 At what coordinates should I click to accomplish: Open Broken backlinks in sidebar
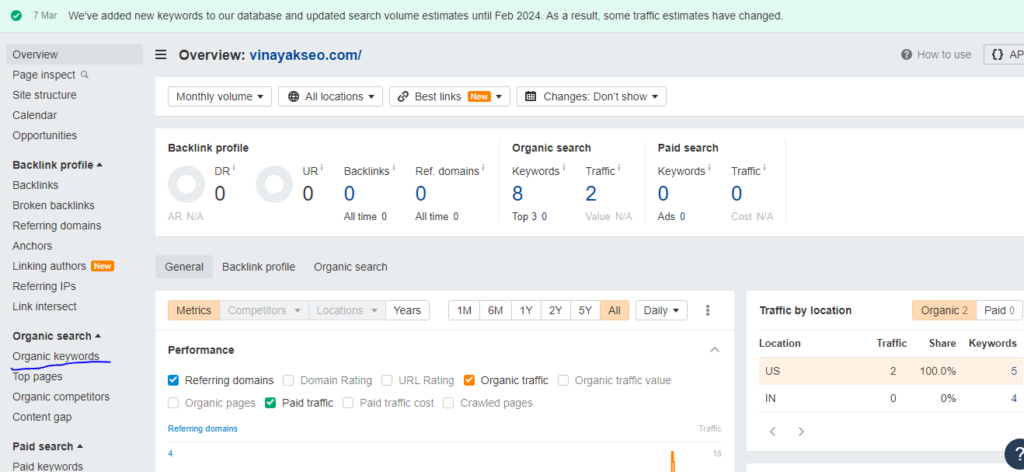(x=54, y=206)
